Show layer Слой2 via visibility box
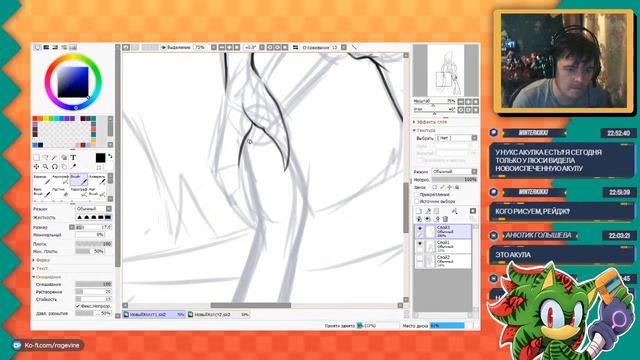 click(x=420, y=259)
